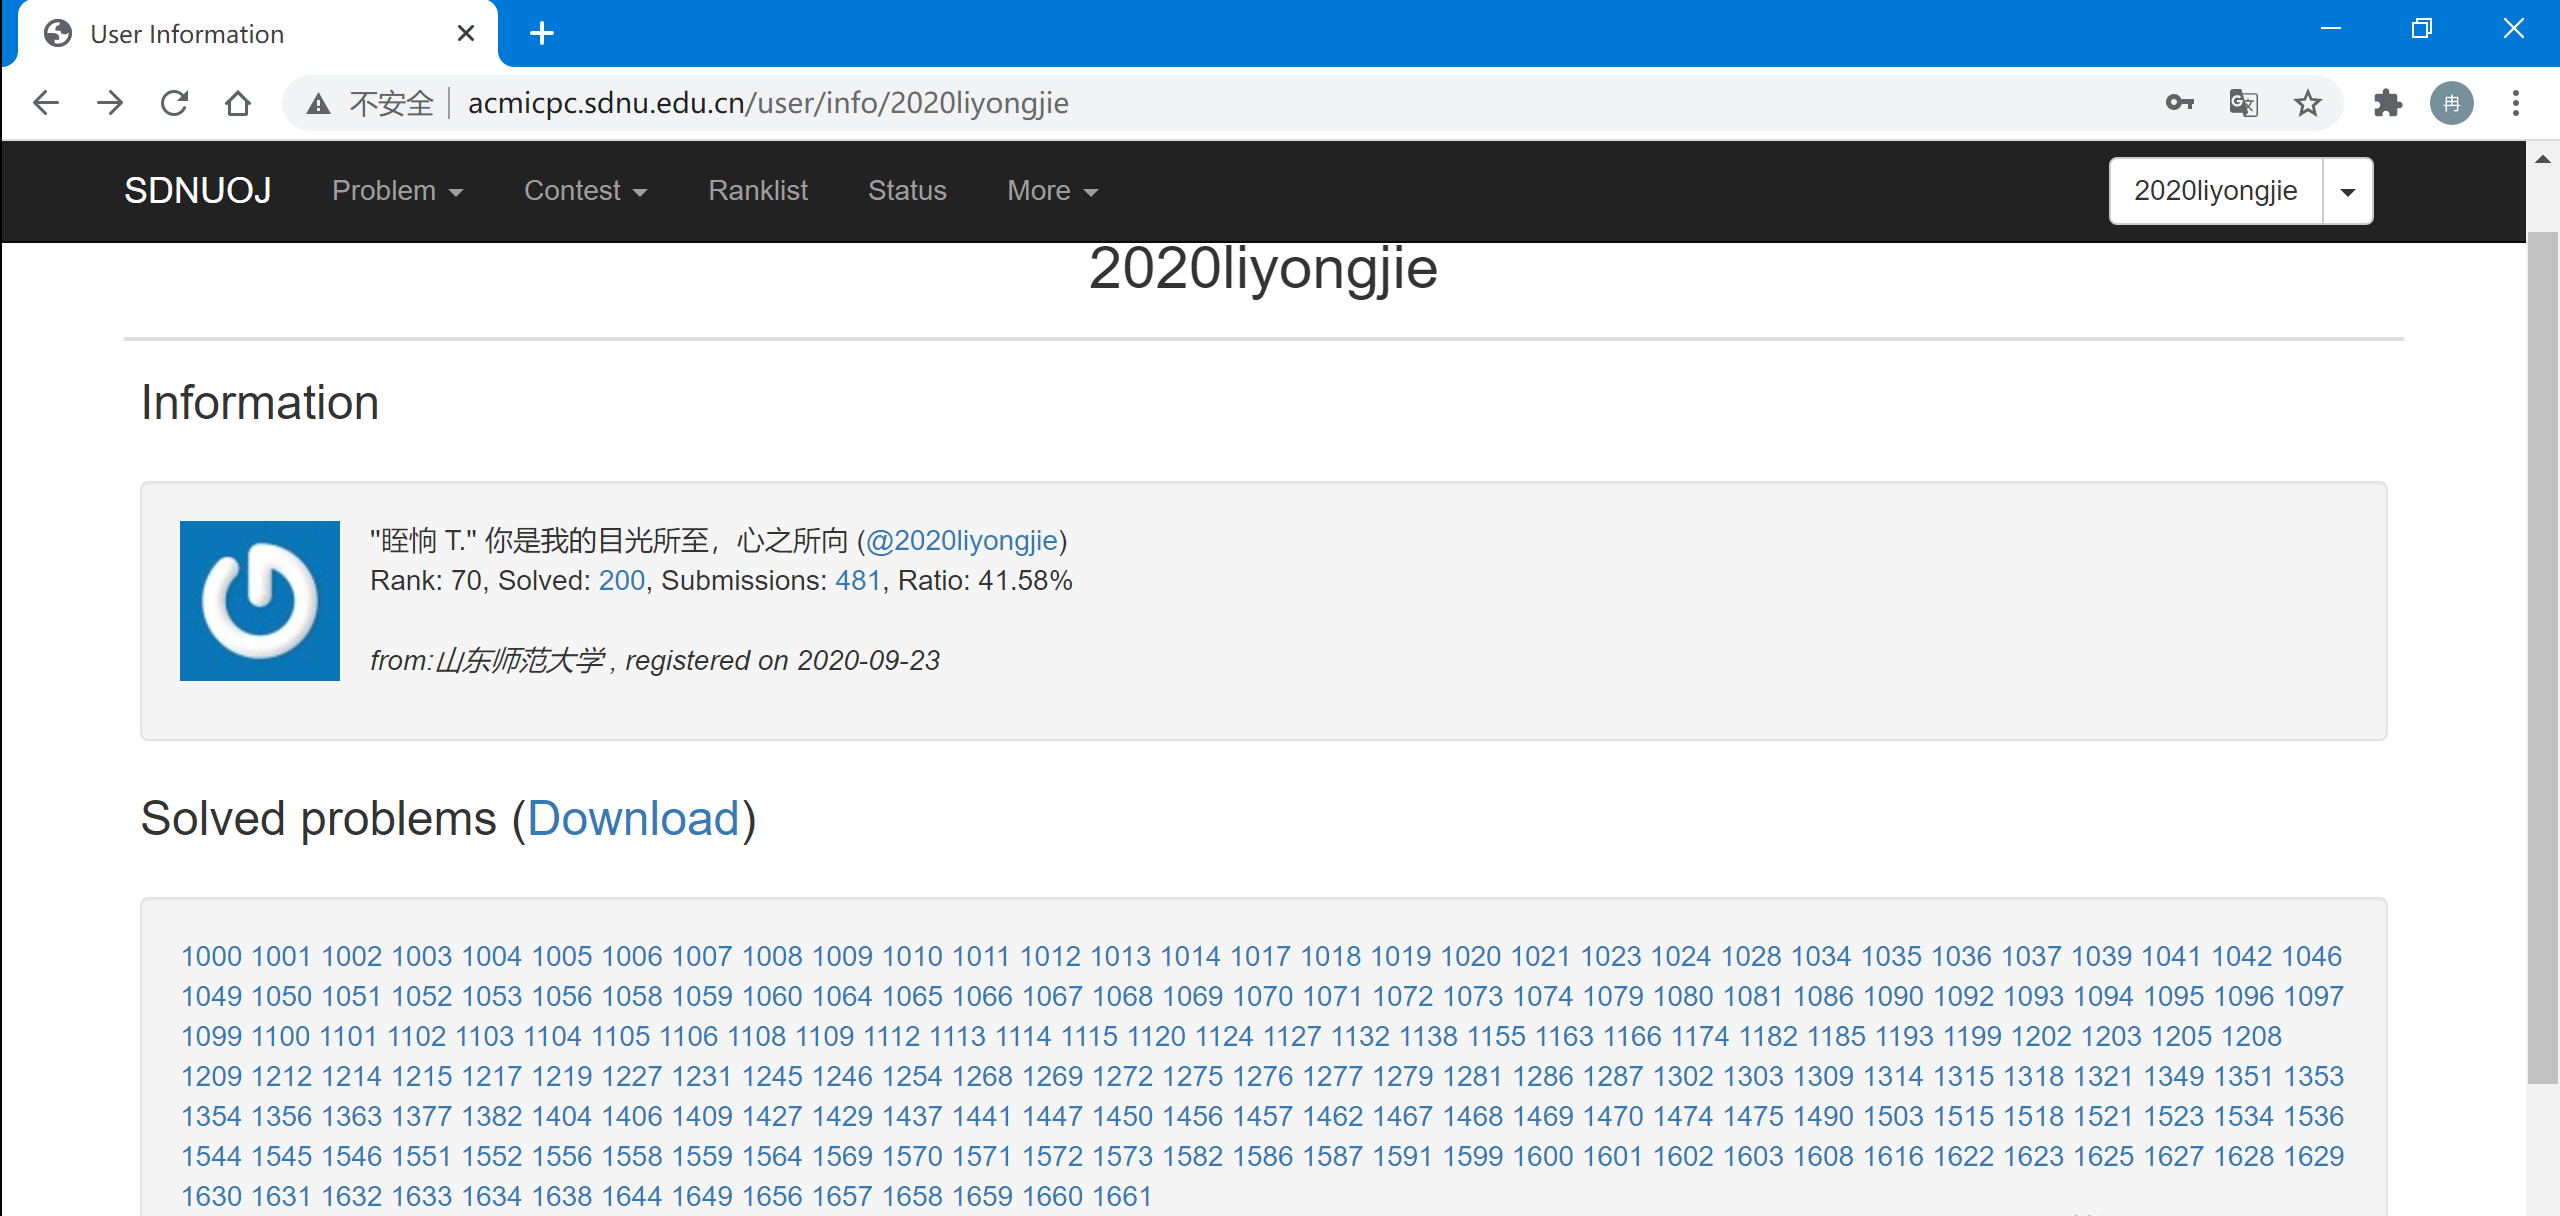Image resolution: width=2560 pixels, height=1216 pixels.
Task: Open the Ranklist page
Action: click(x=757, y=191)
